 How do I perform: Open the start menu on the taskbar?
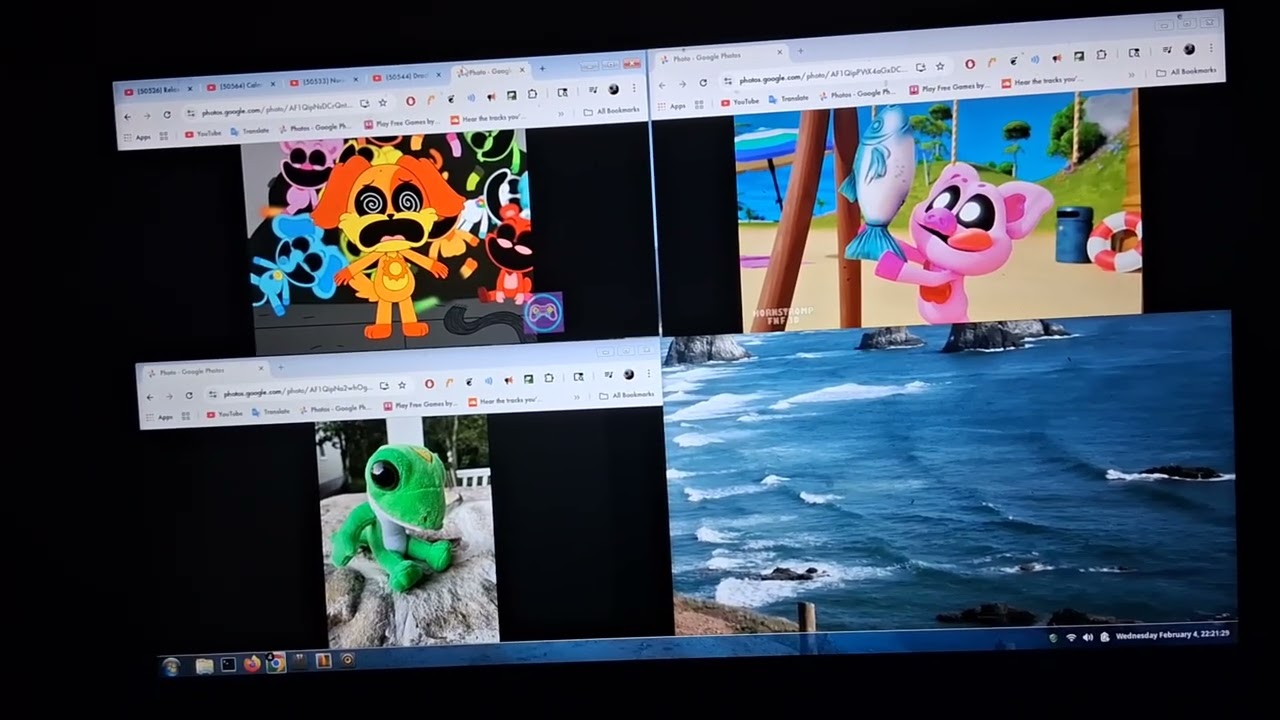click(x=171, y=666)
